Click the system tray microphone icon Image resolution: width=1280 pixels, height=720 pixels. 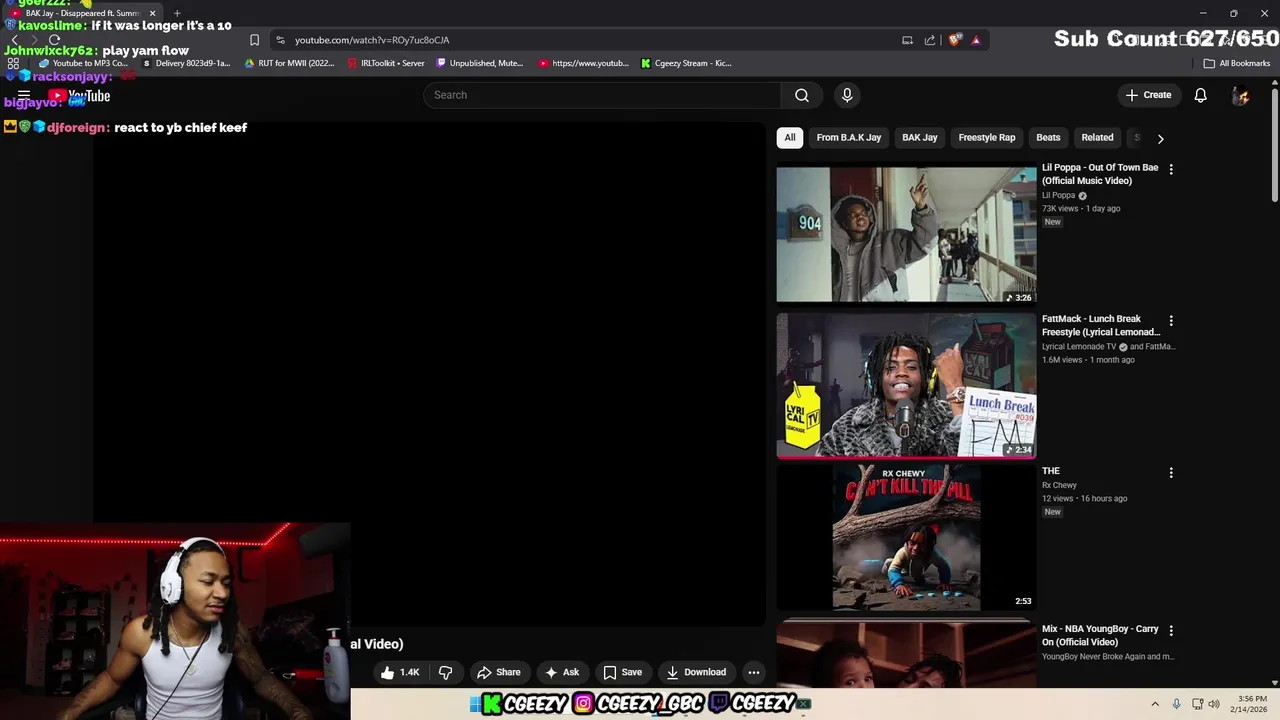point(1176,704)
